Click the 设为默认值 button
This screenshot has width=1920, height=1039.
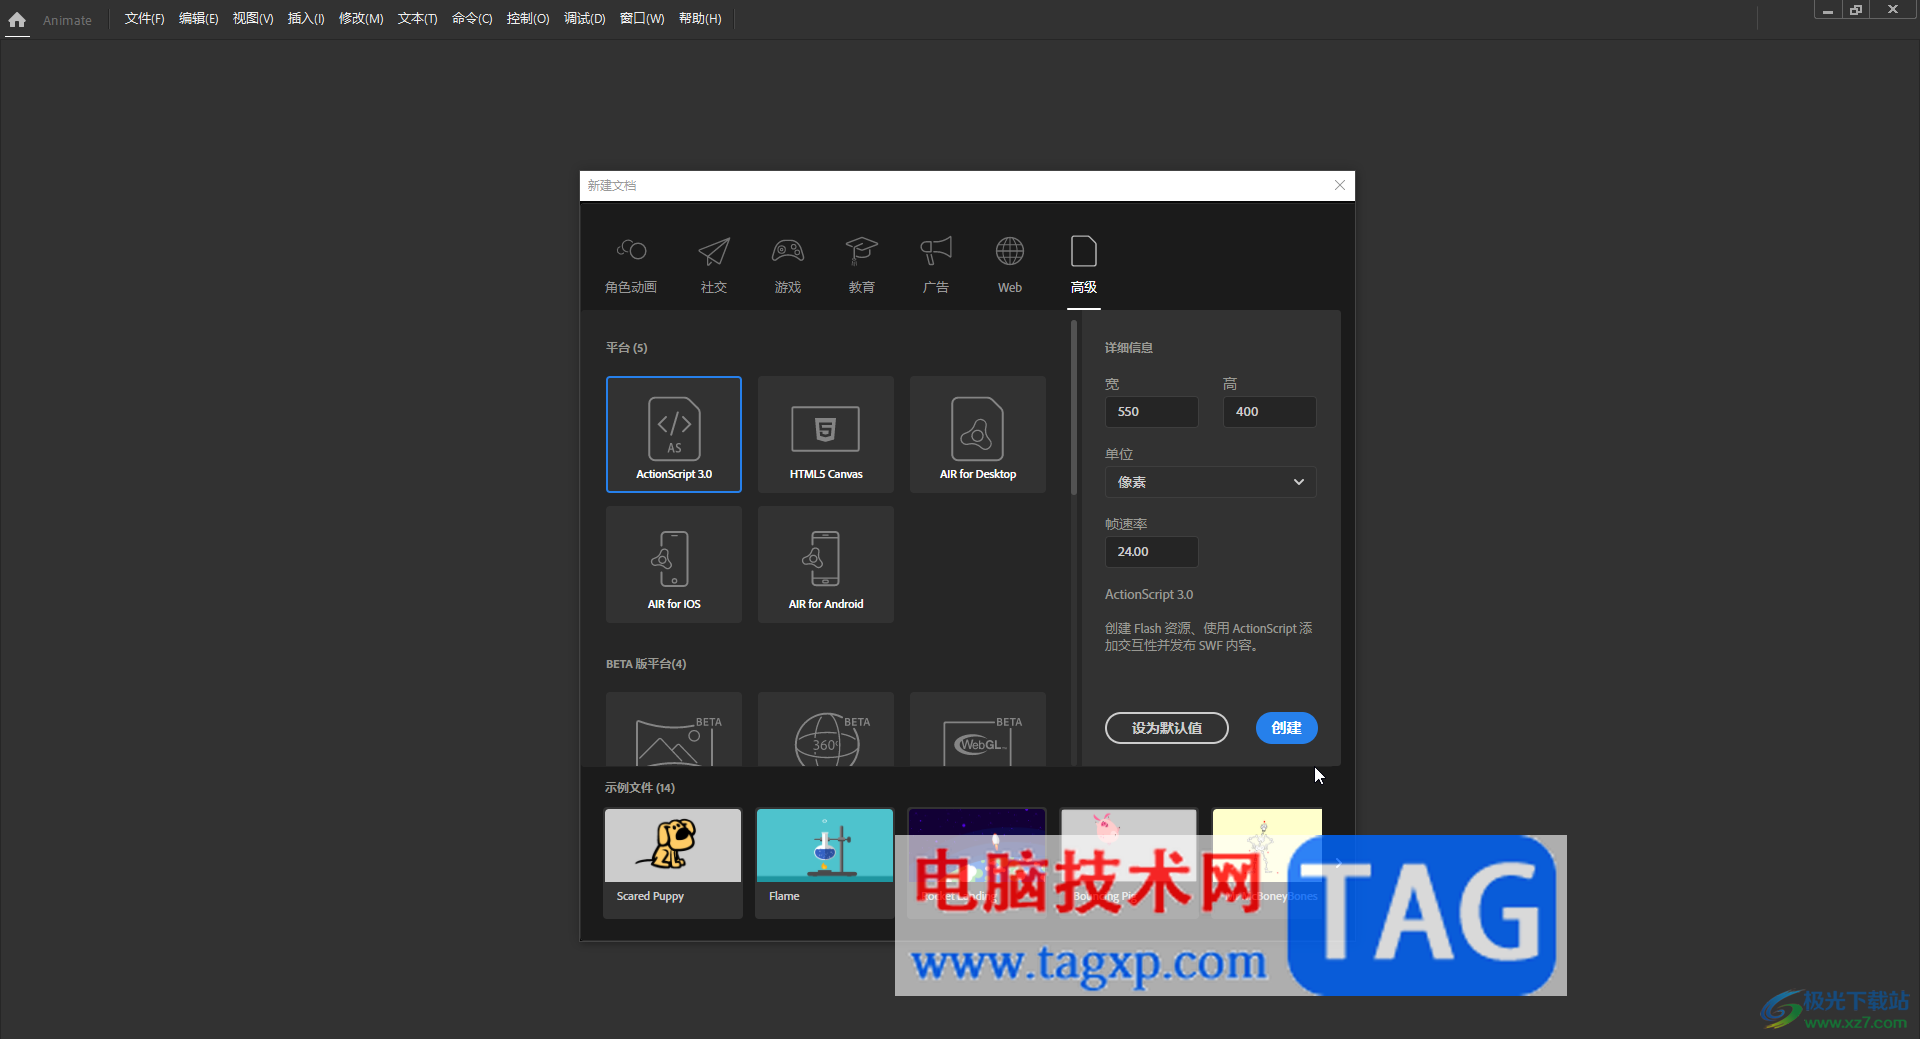(1167, 728)
